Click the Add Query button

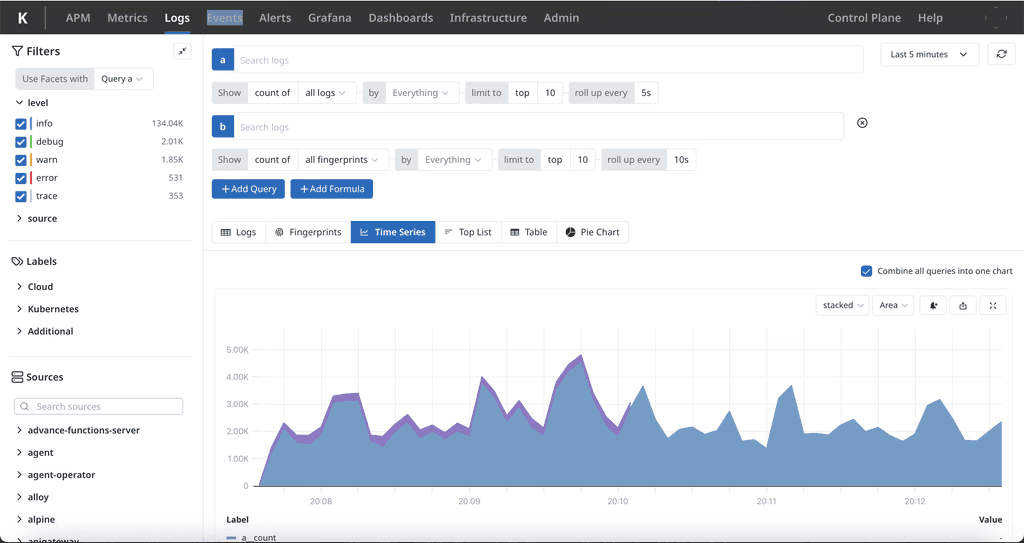click(x=249, y=189)
